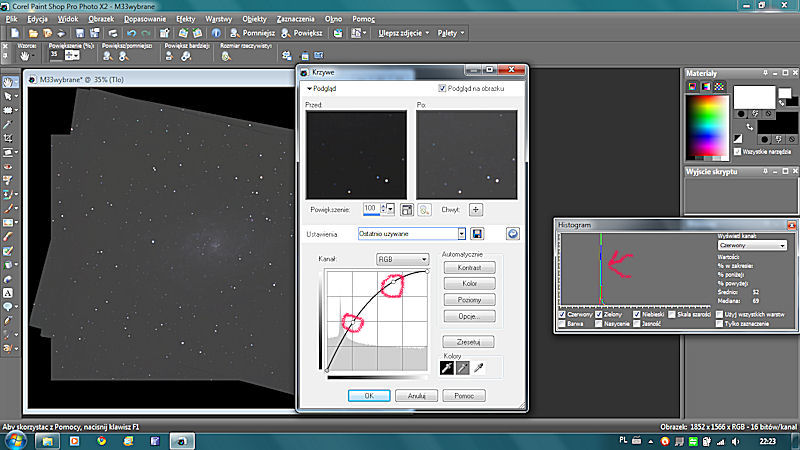Open the Dopasowanie menu
The width and height of the screenshot is (800, 450).
pyautogui.click(x=145, y=19)
